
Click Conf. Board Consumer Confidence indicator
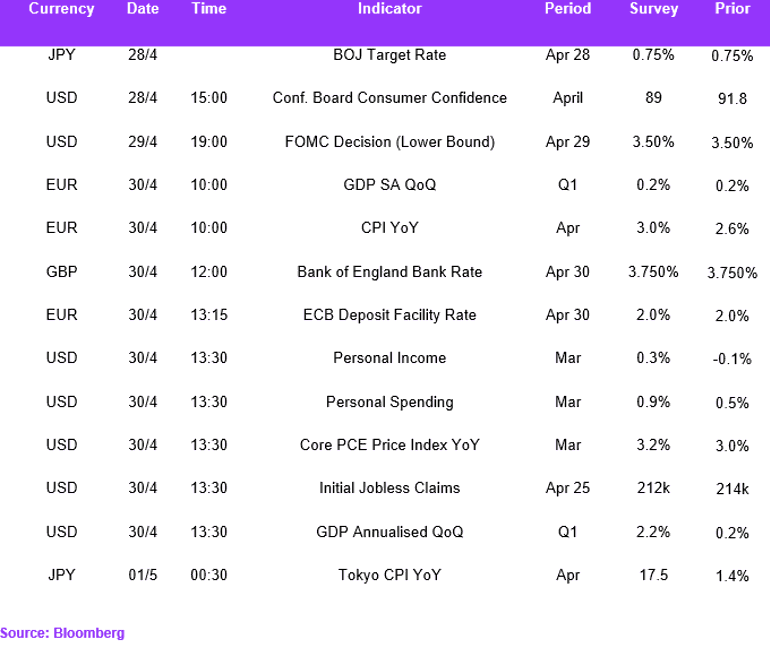[x=389, y=98]
